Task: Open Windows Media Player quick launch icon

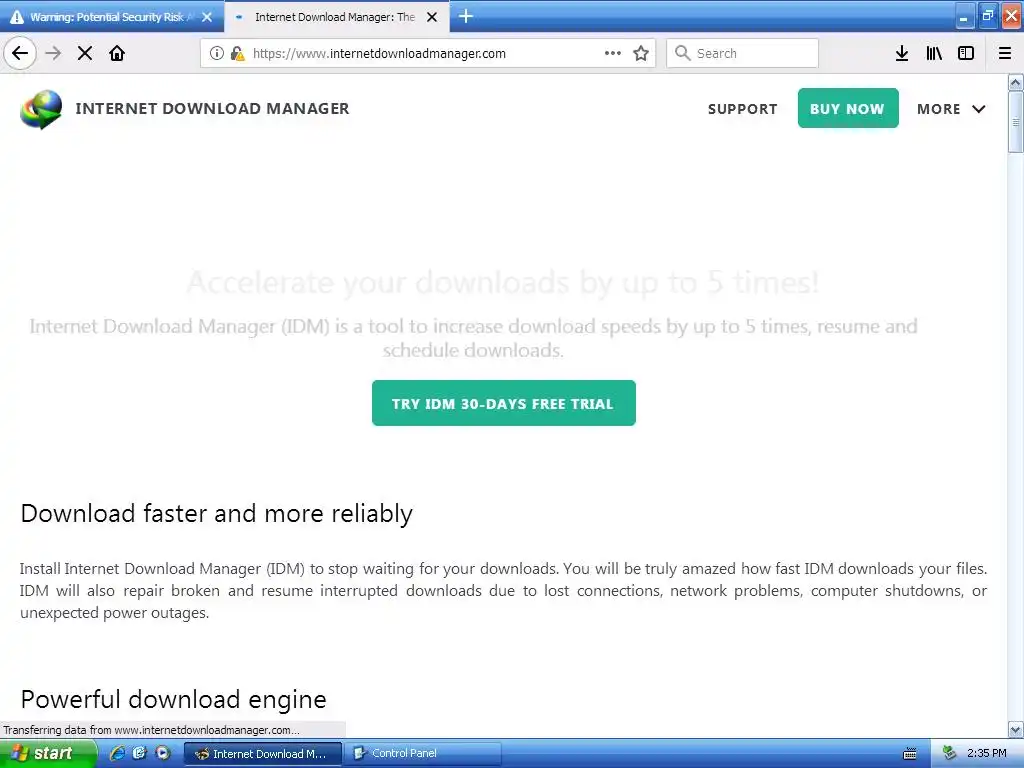Action: [163, 753]
